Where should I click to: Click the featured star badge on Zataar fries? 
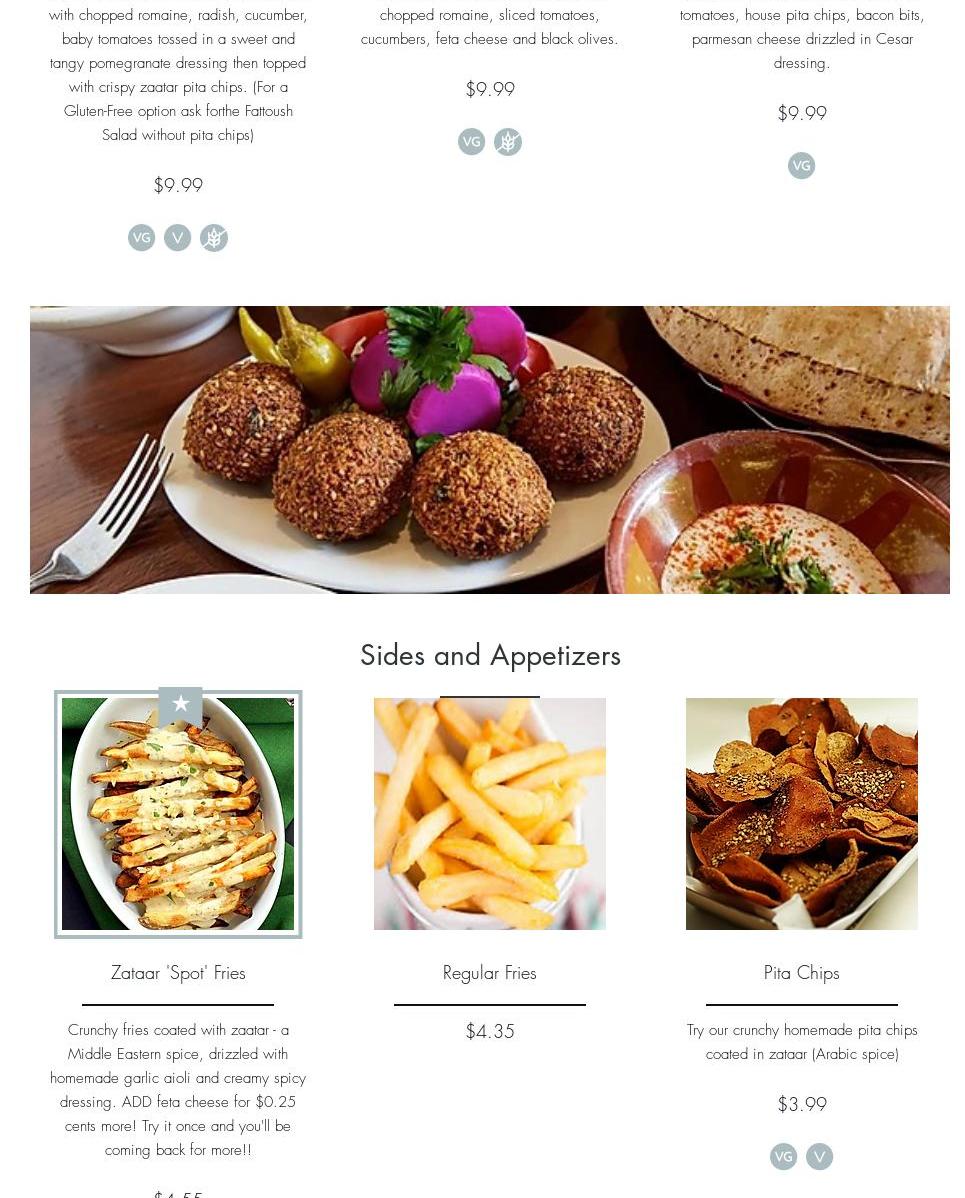[x=180, y=705]
